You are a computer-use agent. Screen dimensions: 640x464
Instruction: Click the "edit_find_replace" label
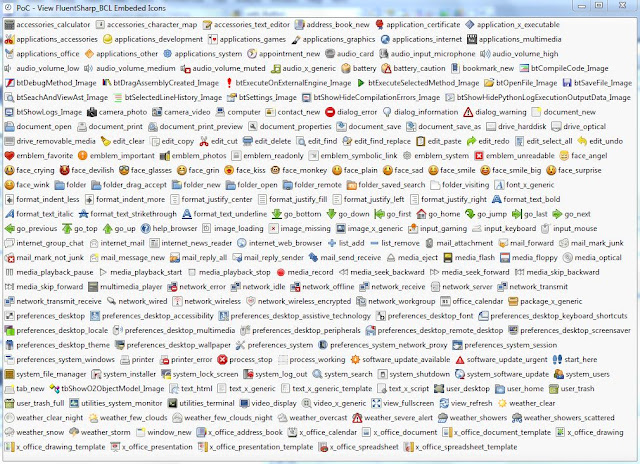coord(382,141)
